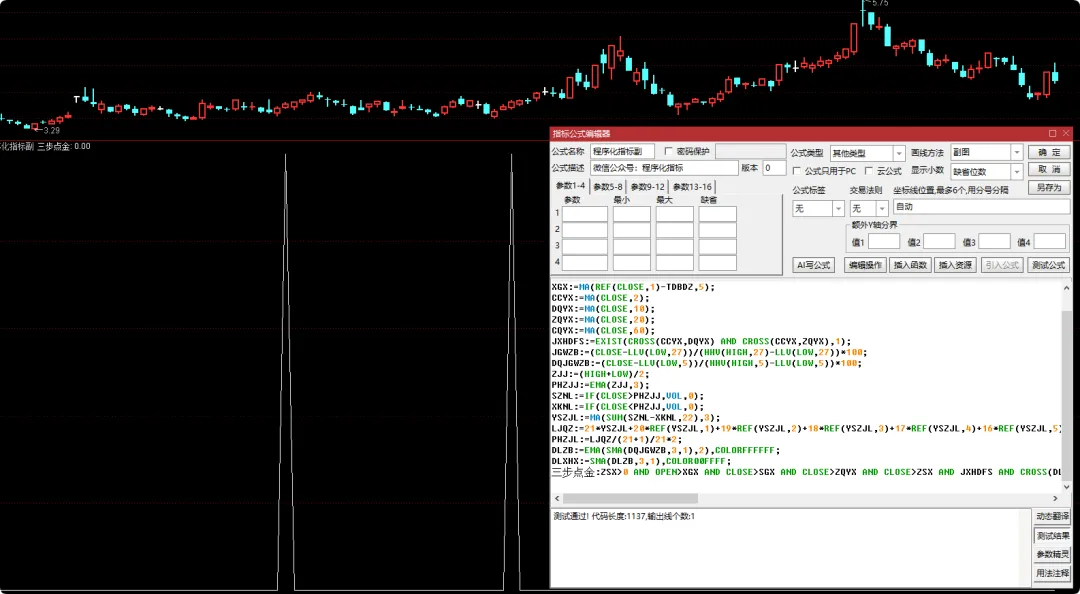The image size is (1080, 594).
Task: Click the 版本 number field
Action: pyautogui.click(x=774, y=168)
